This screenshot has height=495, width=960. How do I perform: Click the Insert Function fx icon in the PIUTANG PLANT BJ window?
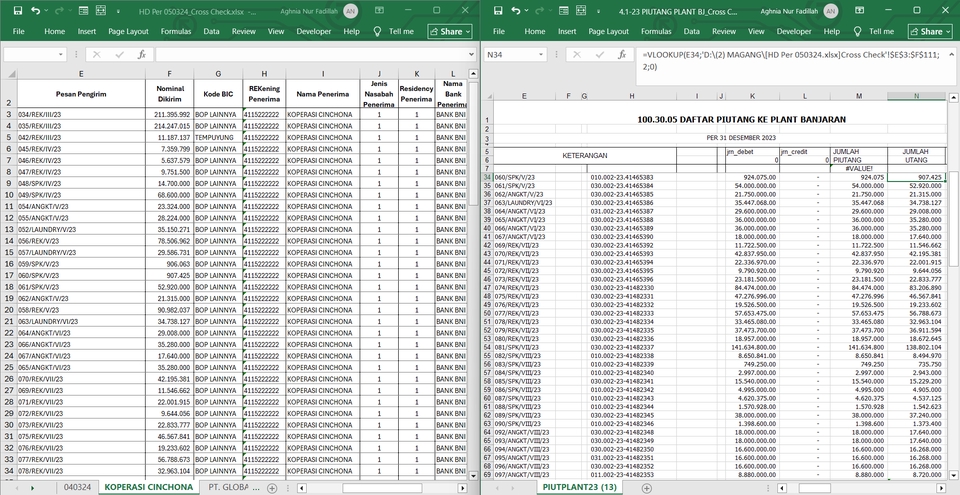(x=621, y=55)
